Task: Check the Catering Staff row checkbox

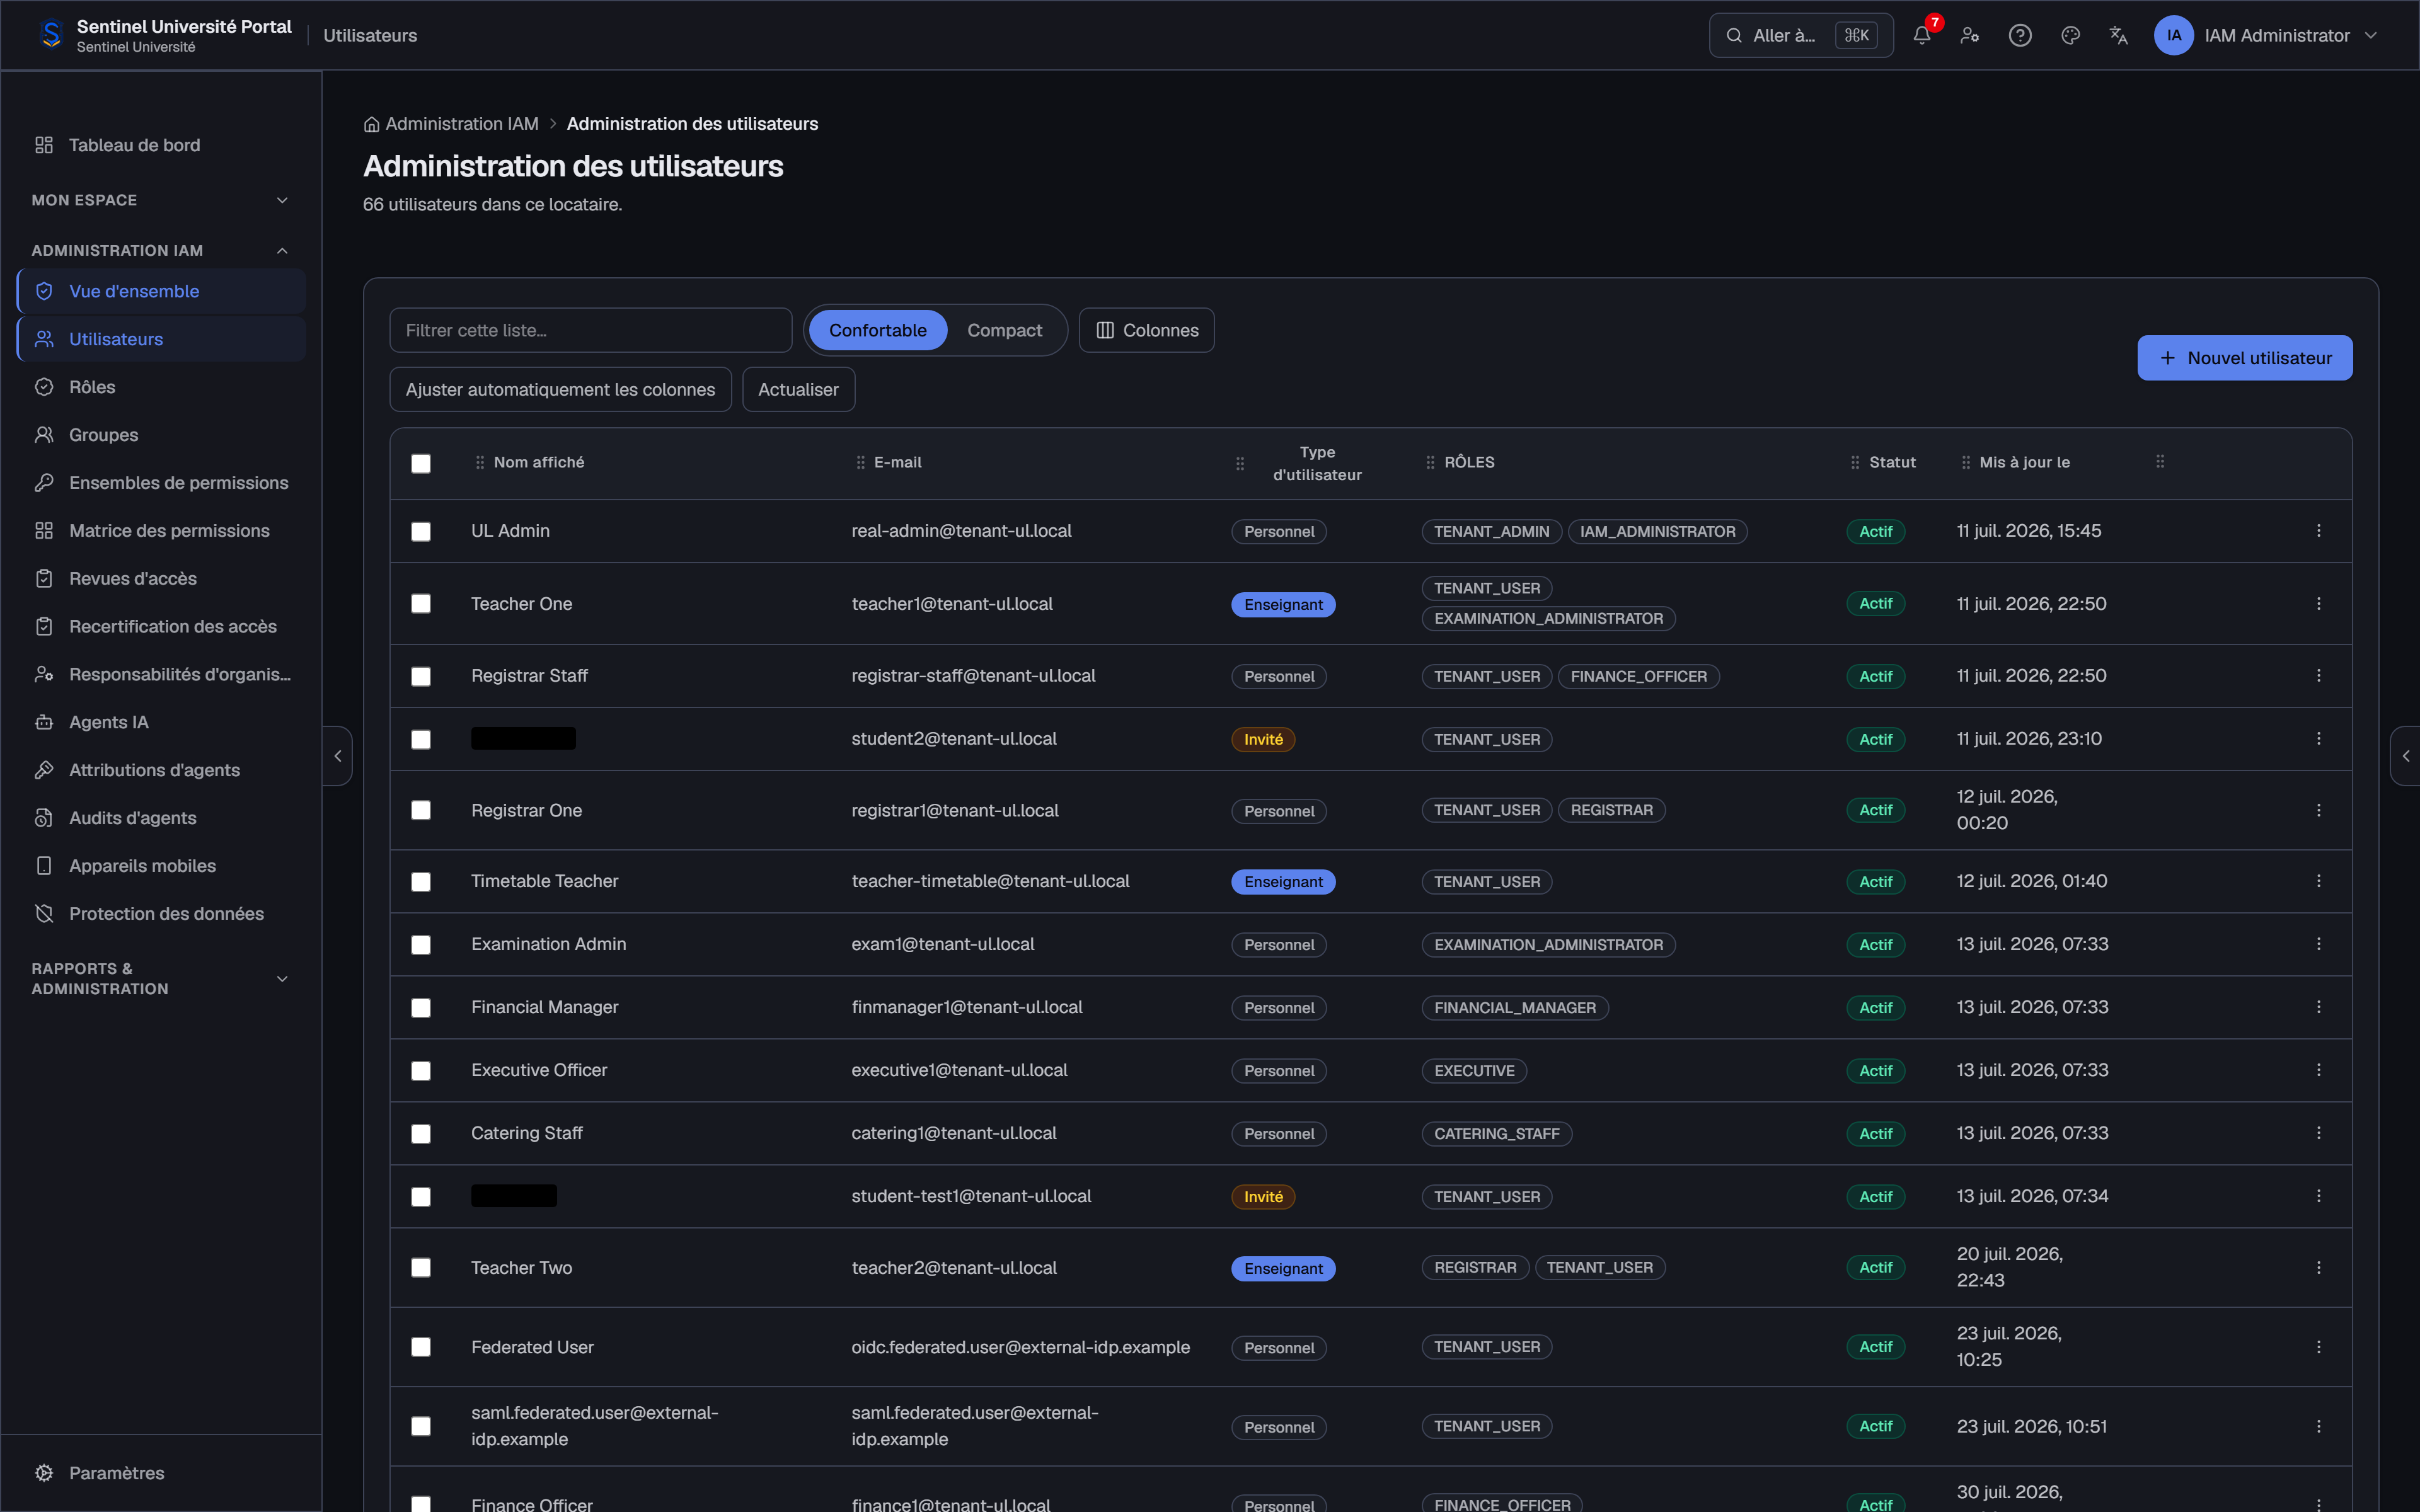Action: point(421,1133)
